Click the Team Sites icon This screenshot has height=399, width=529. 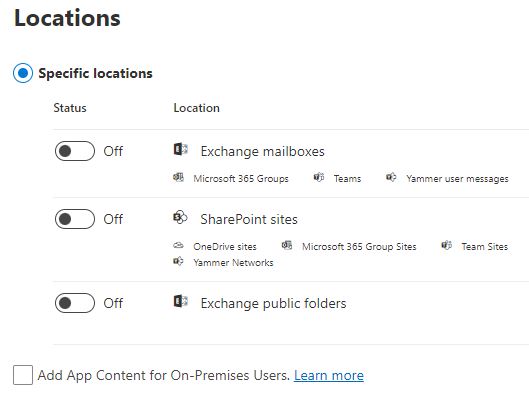click(x=447, y=245)
